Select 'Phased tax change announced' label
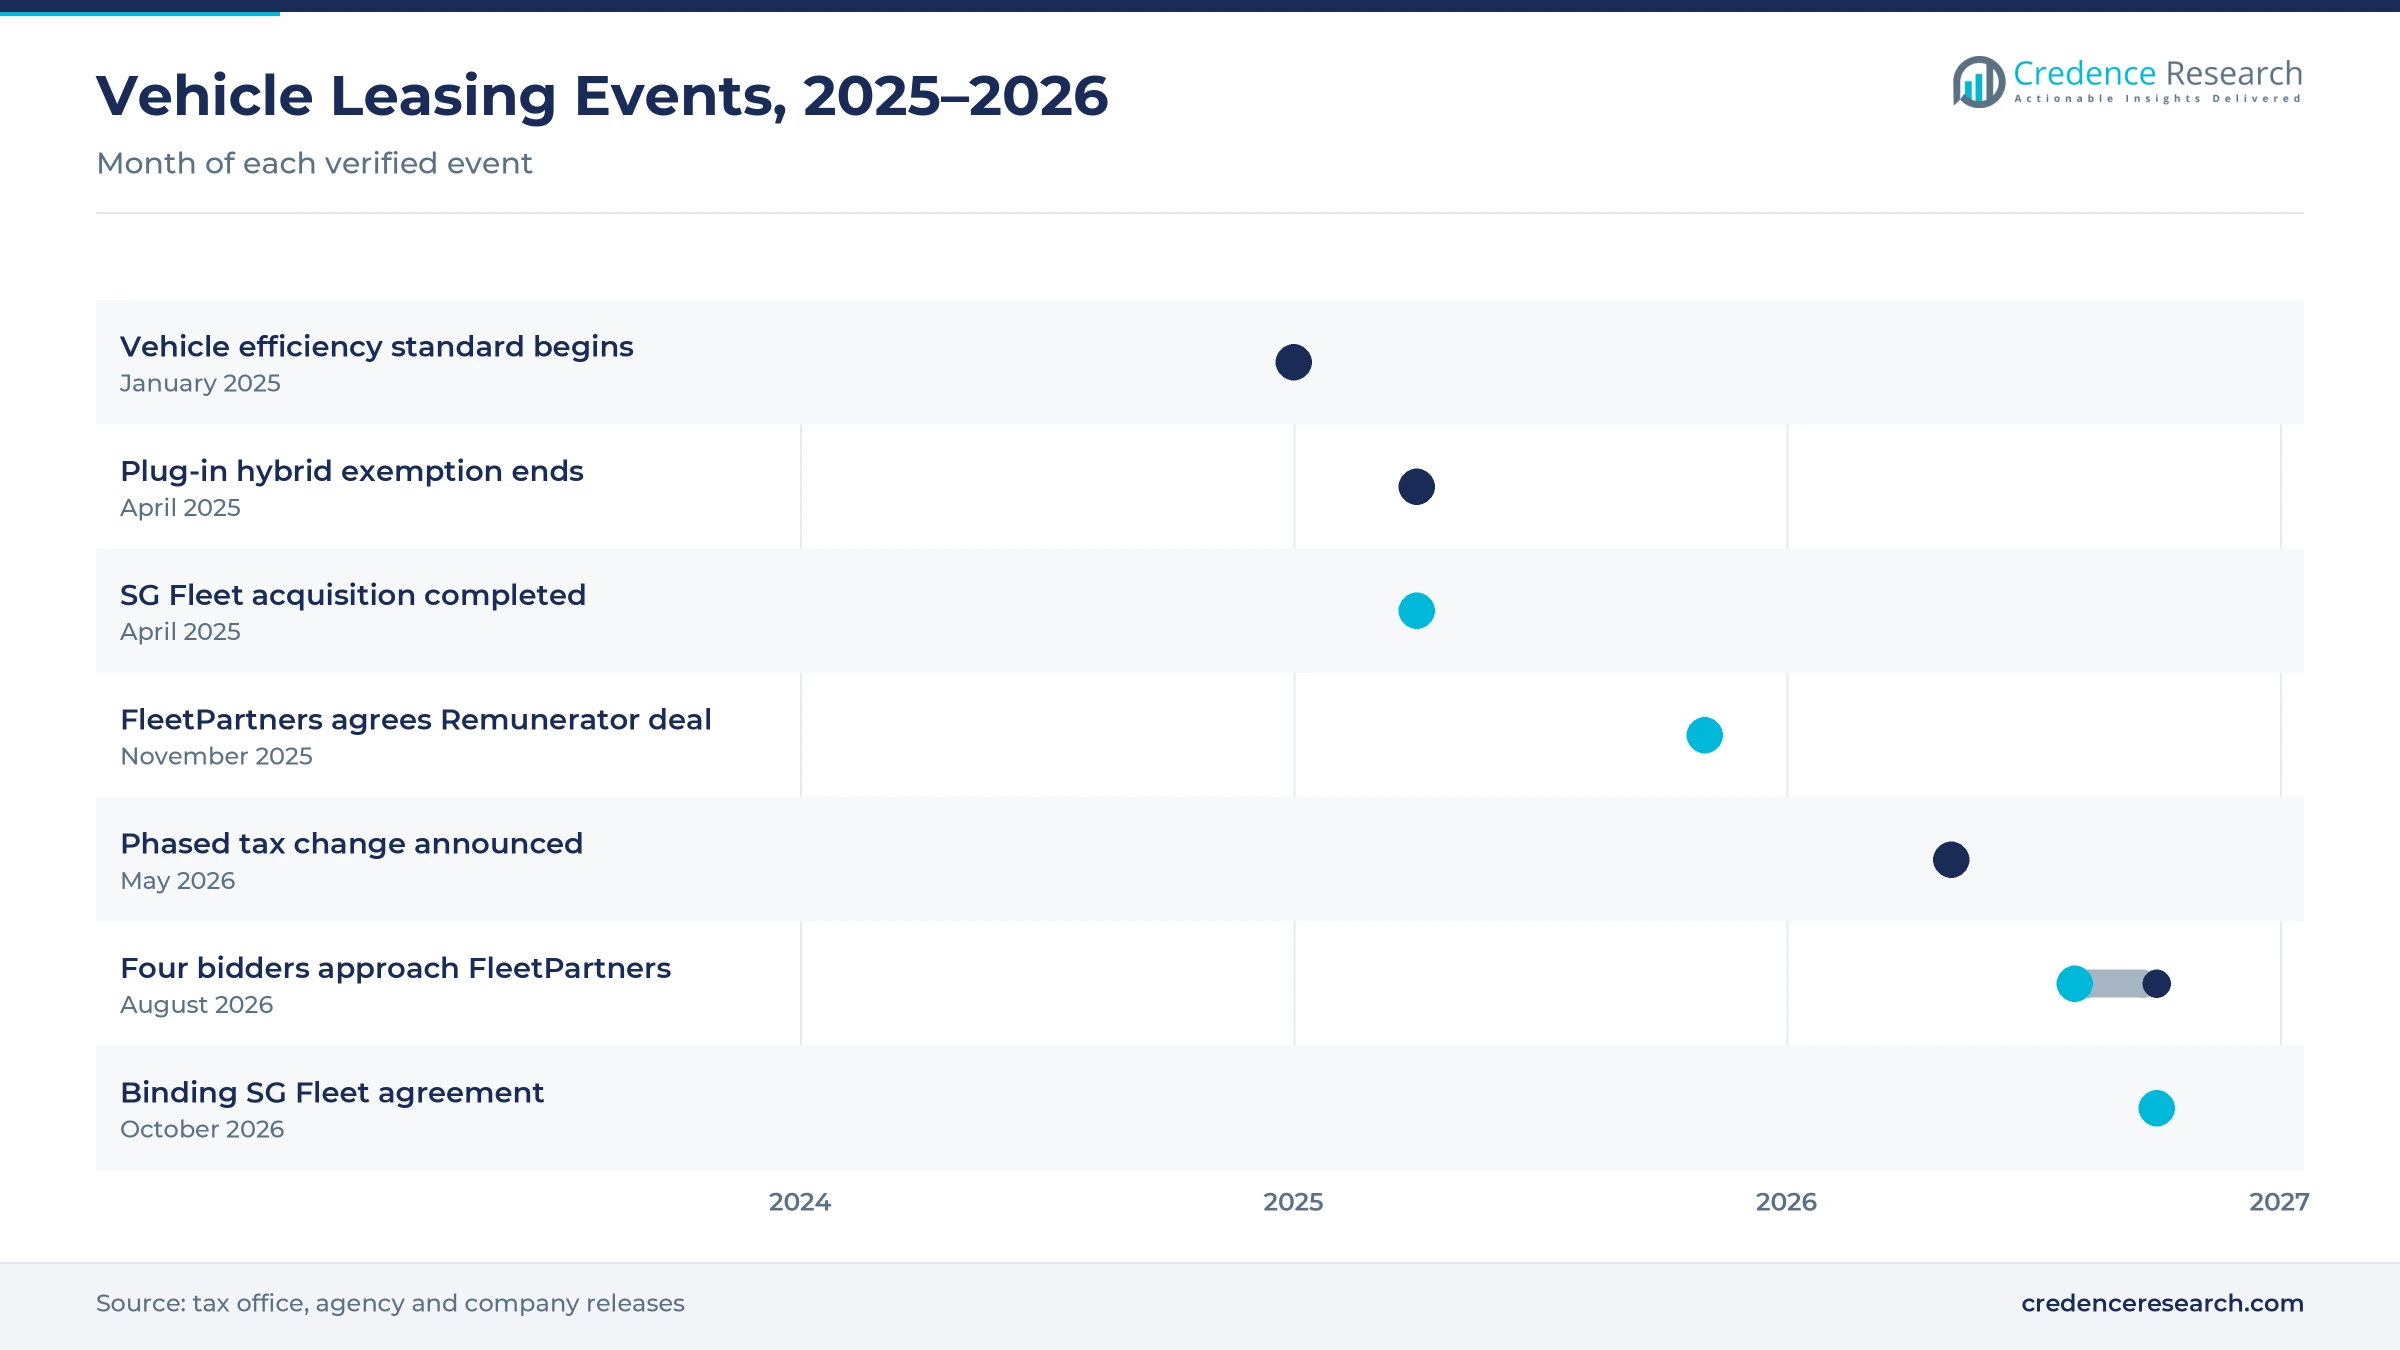 352,844
